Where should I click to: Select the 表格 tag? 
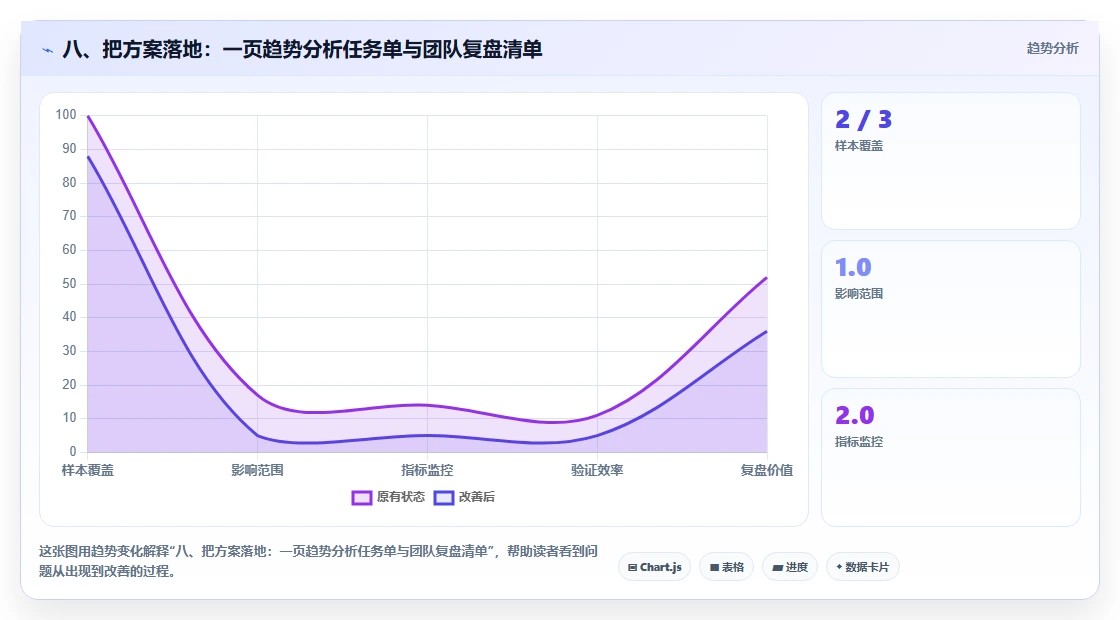726,567
